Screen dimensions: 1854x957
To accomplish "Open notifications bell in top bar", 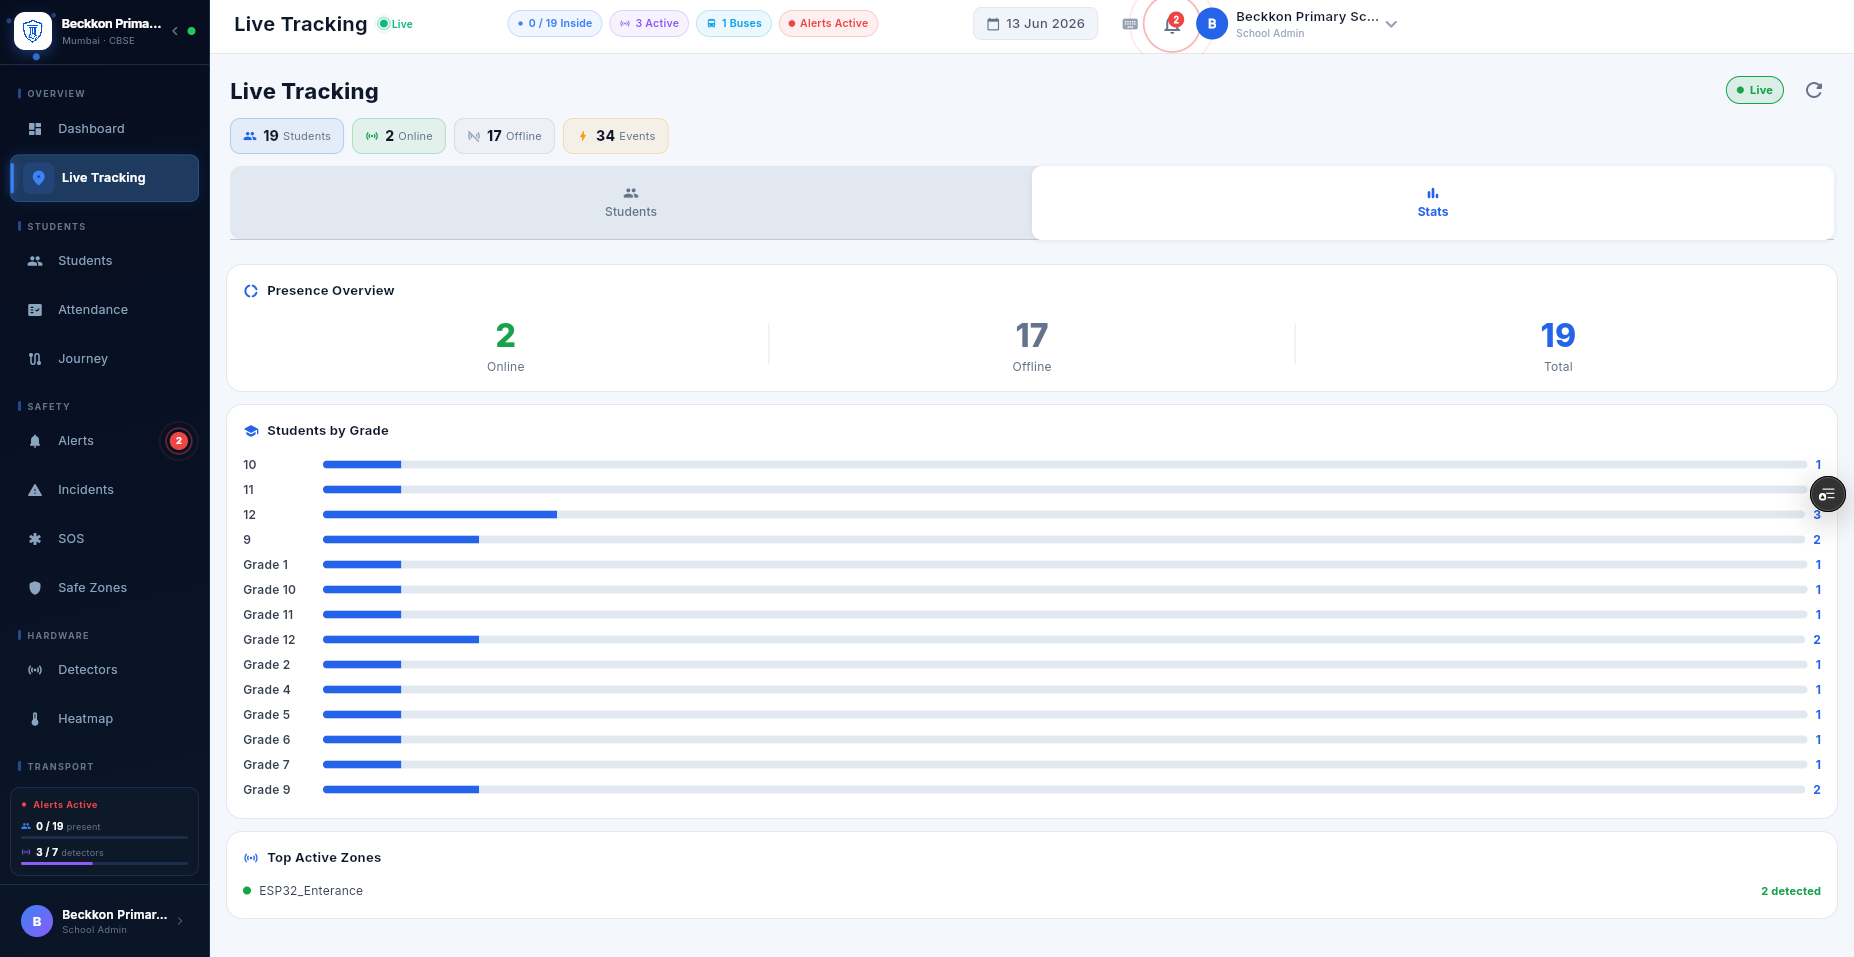I will coord(1172,25).
